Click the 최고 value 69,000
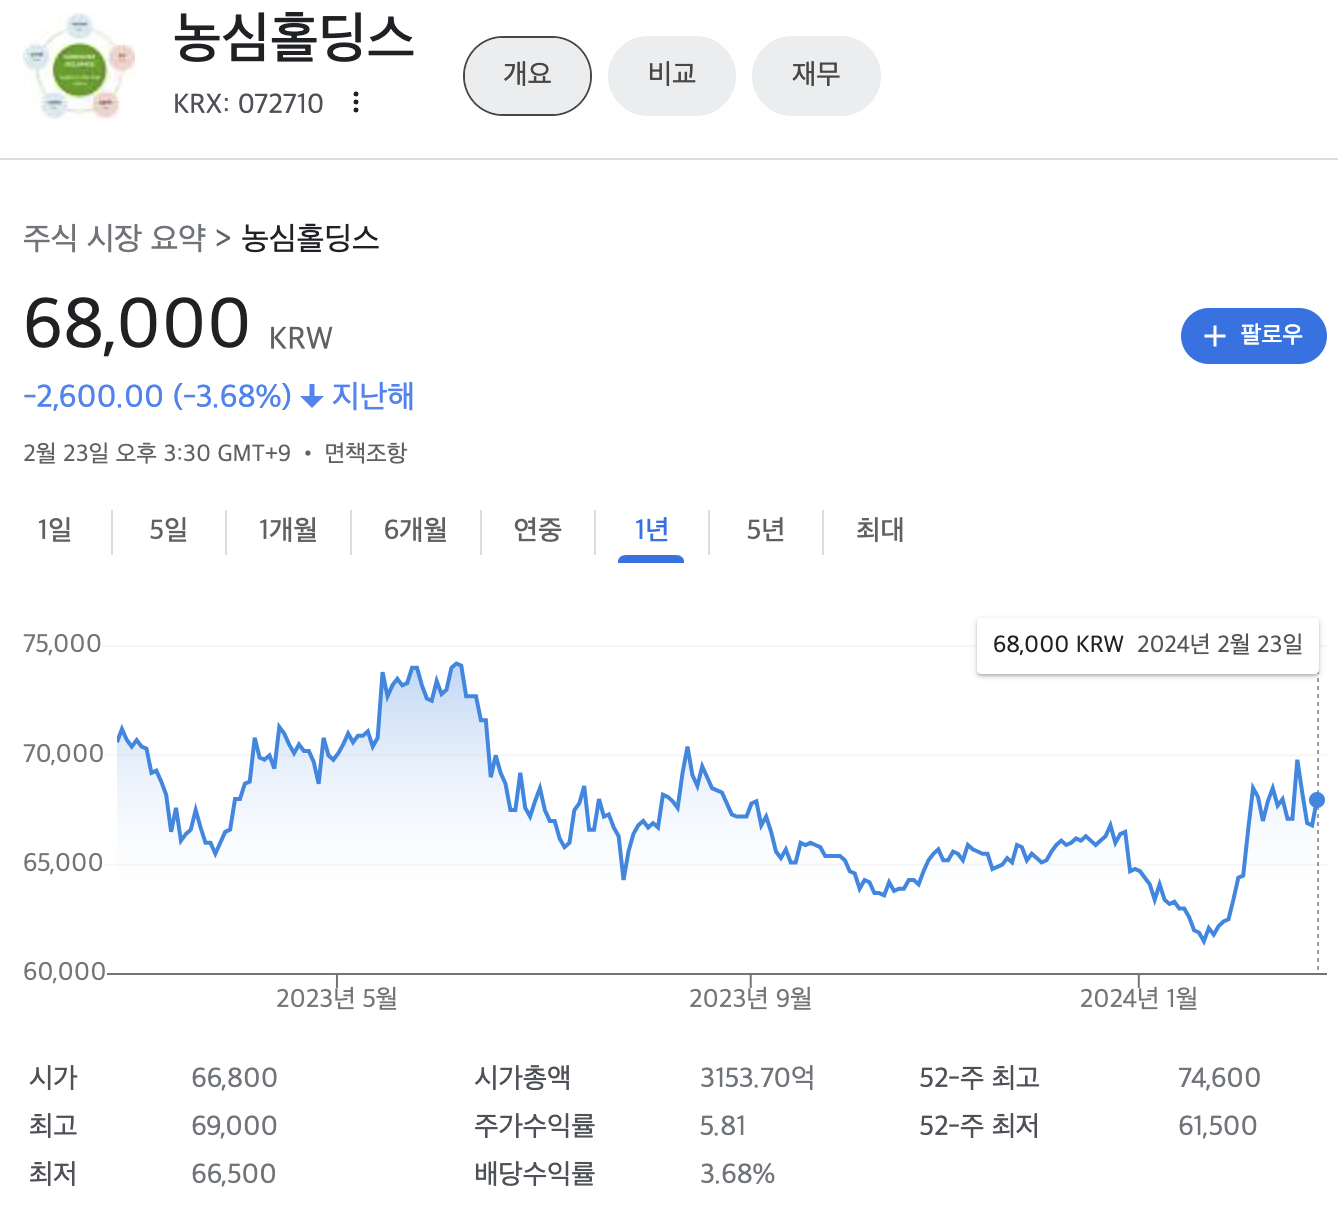Image resolution: width=1338 pixels, height=1206 pixels. 234,1126
